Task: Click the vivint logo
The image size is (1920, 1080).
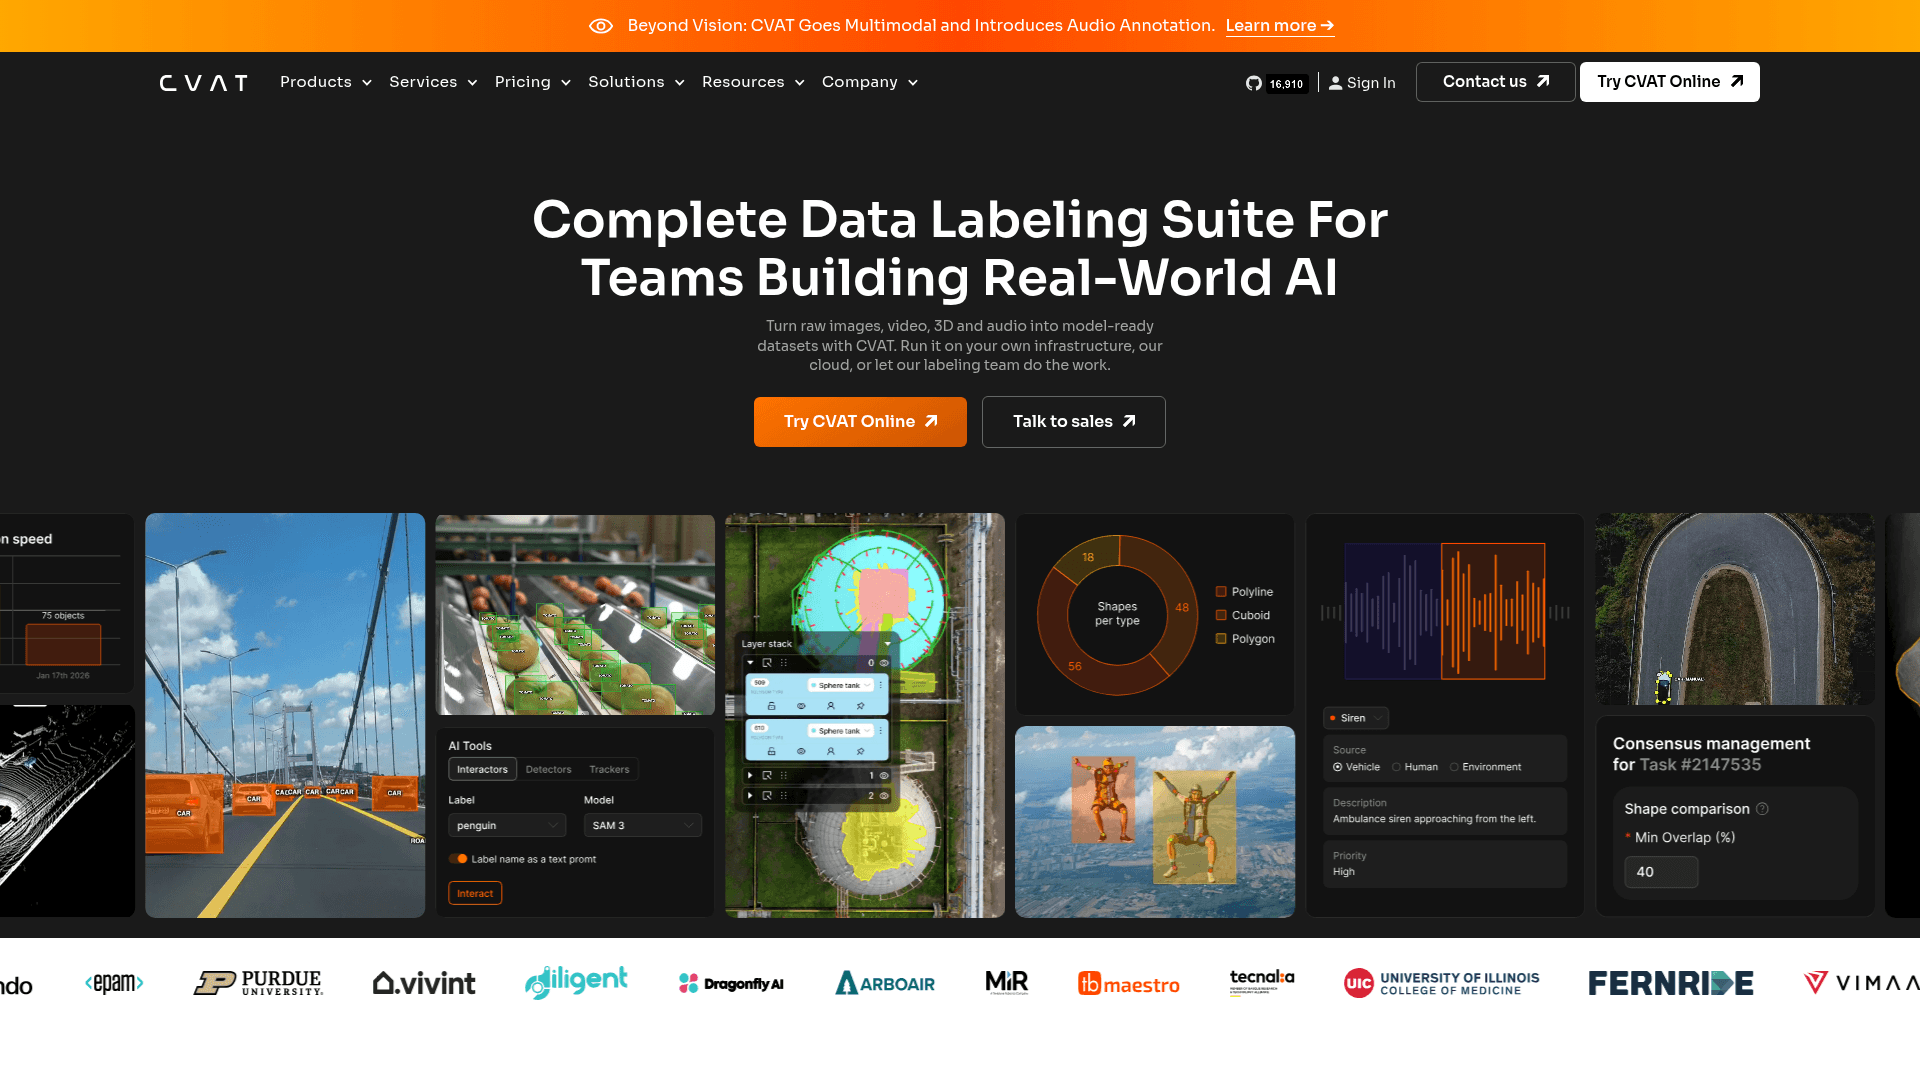Action: (x=424, y=984)
